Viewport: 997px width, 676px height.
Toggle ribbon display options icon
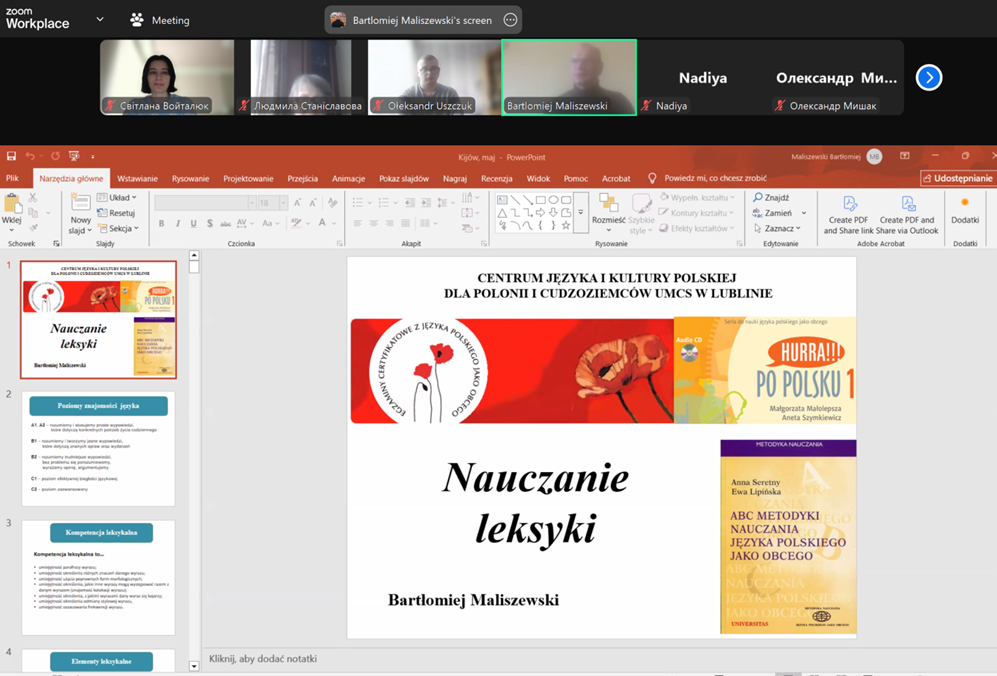[905, 156]
